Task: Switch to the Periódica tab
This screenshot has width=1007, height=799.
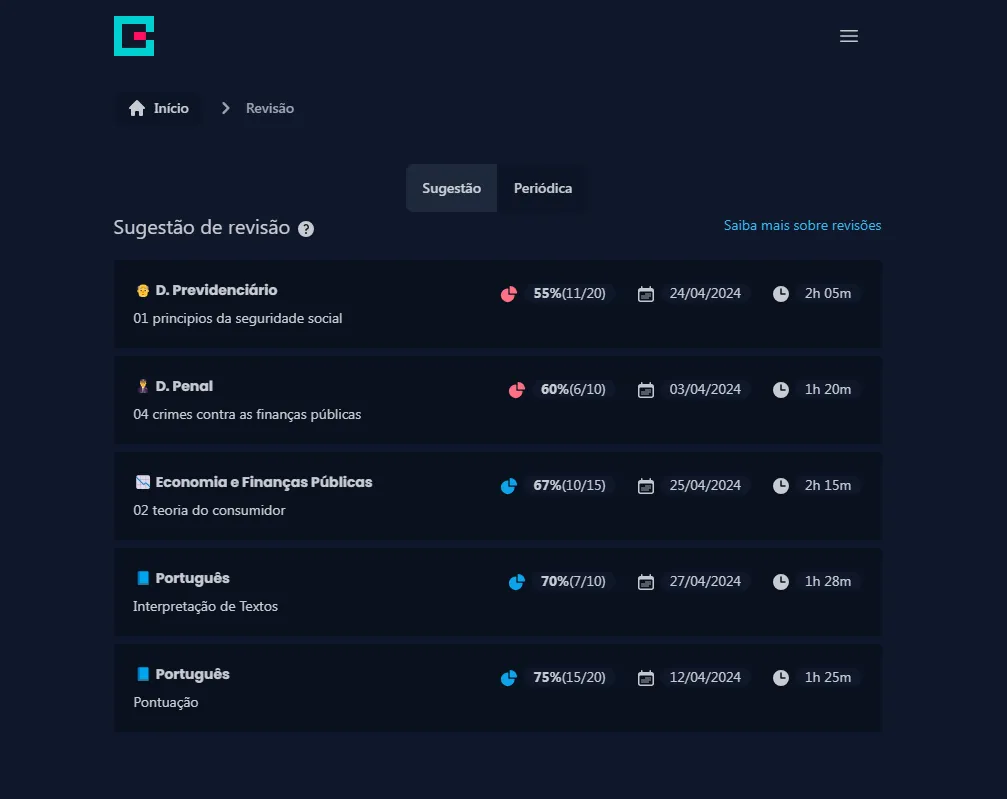Action: pos(543,188)
